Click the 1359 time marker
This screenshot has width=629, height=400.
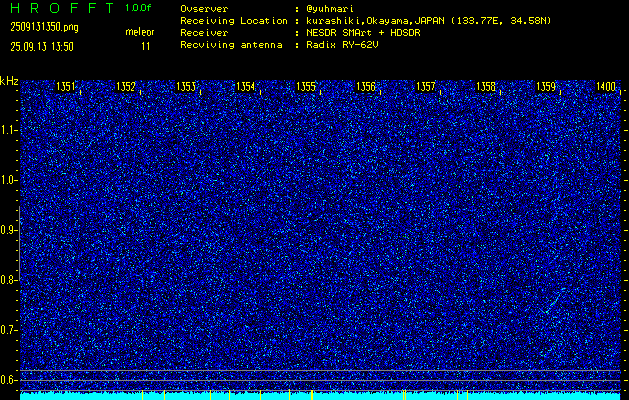coord(546,87)
